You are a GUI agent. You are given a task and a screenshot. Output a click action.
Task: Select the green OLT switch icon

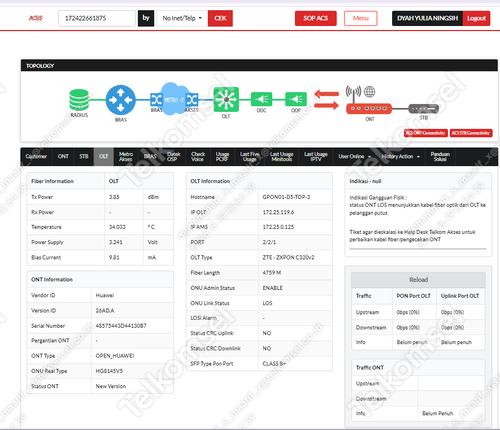(x=226, y=99)
